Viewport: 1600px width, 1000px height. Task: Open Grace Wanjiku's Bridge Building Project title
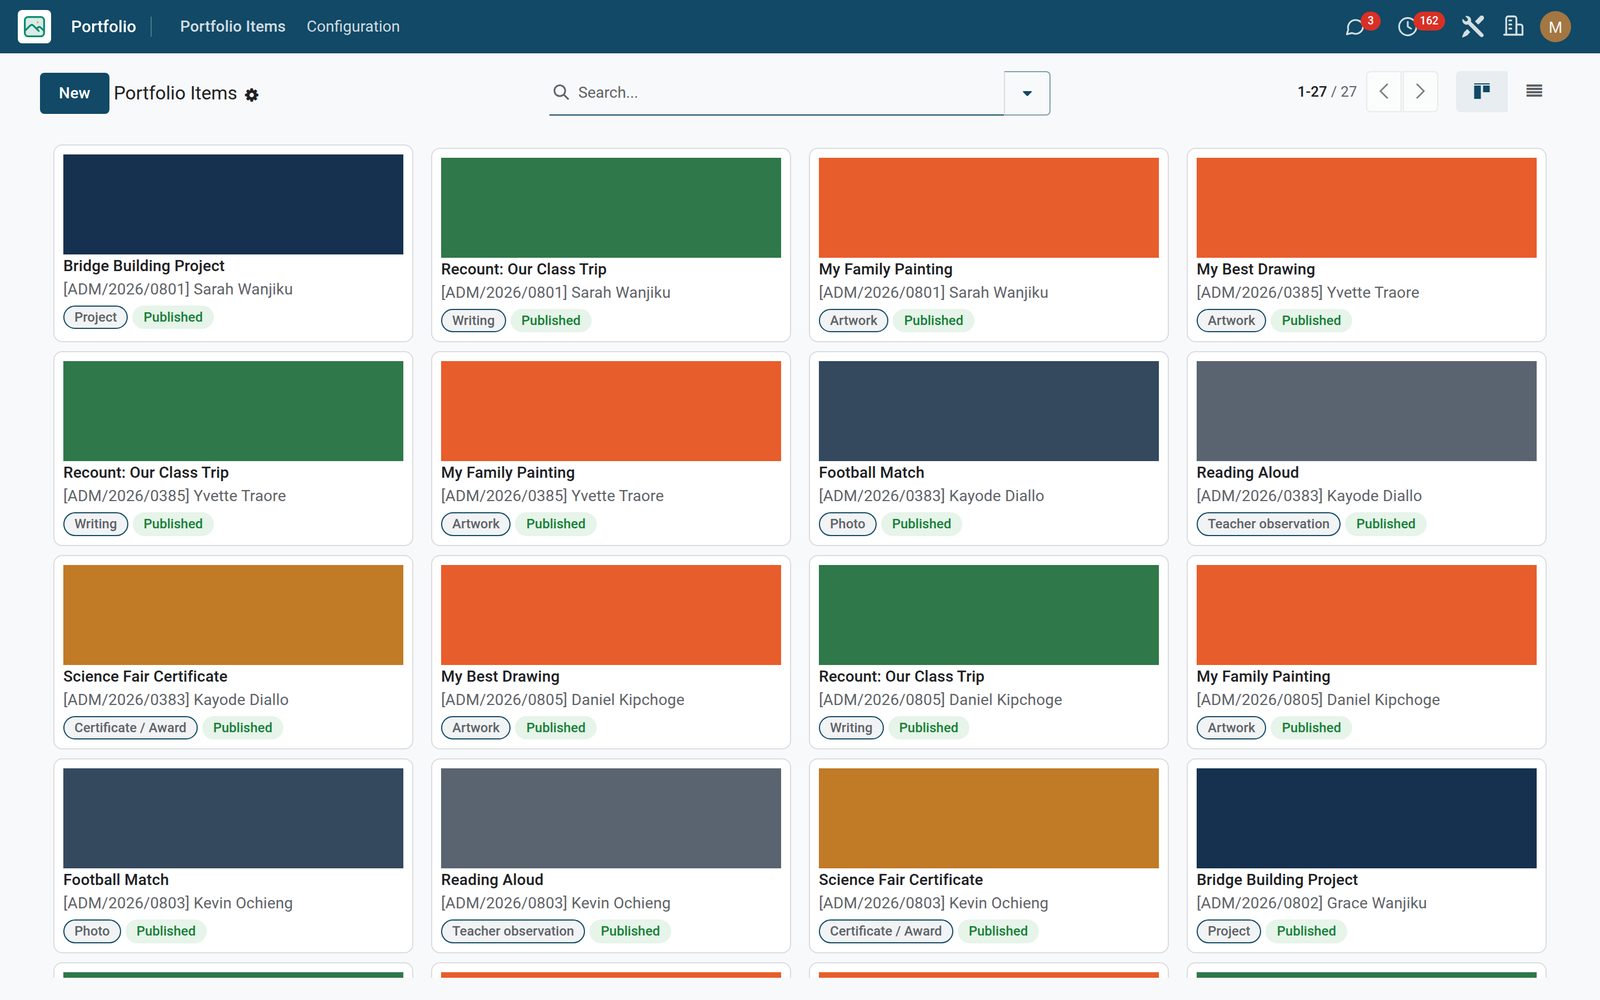point(1277,880)
